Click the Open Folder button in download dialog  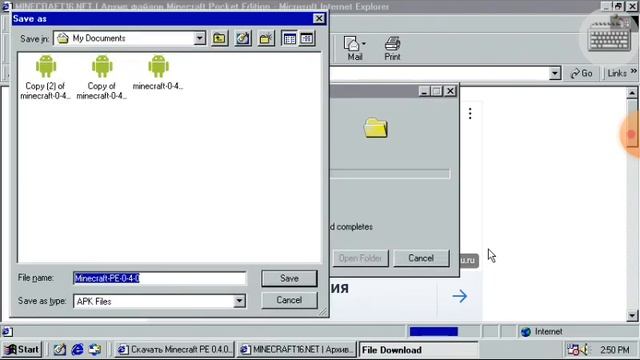(x=360, y=258)
